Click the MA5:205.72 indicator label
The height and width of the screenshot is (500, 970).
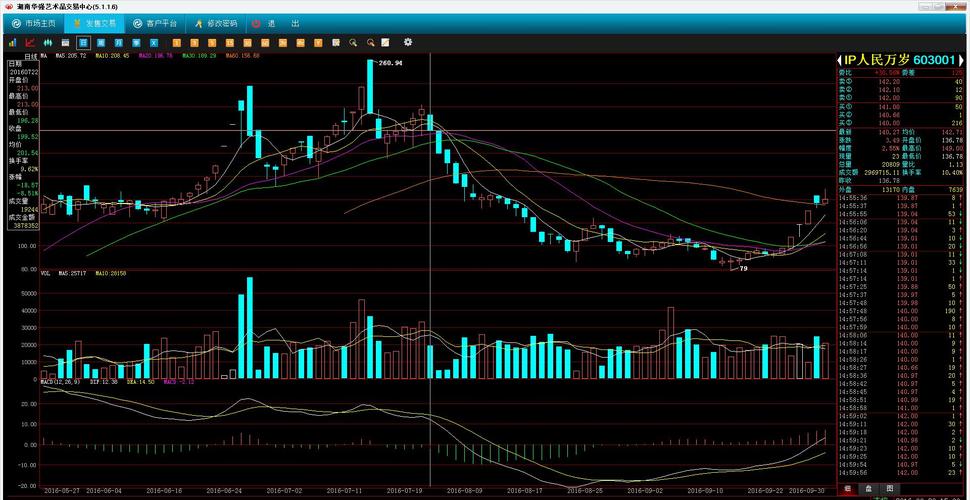pyautogui.click(x=71, y=56)
